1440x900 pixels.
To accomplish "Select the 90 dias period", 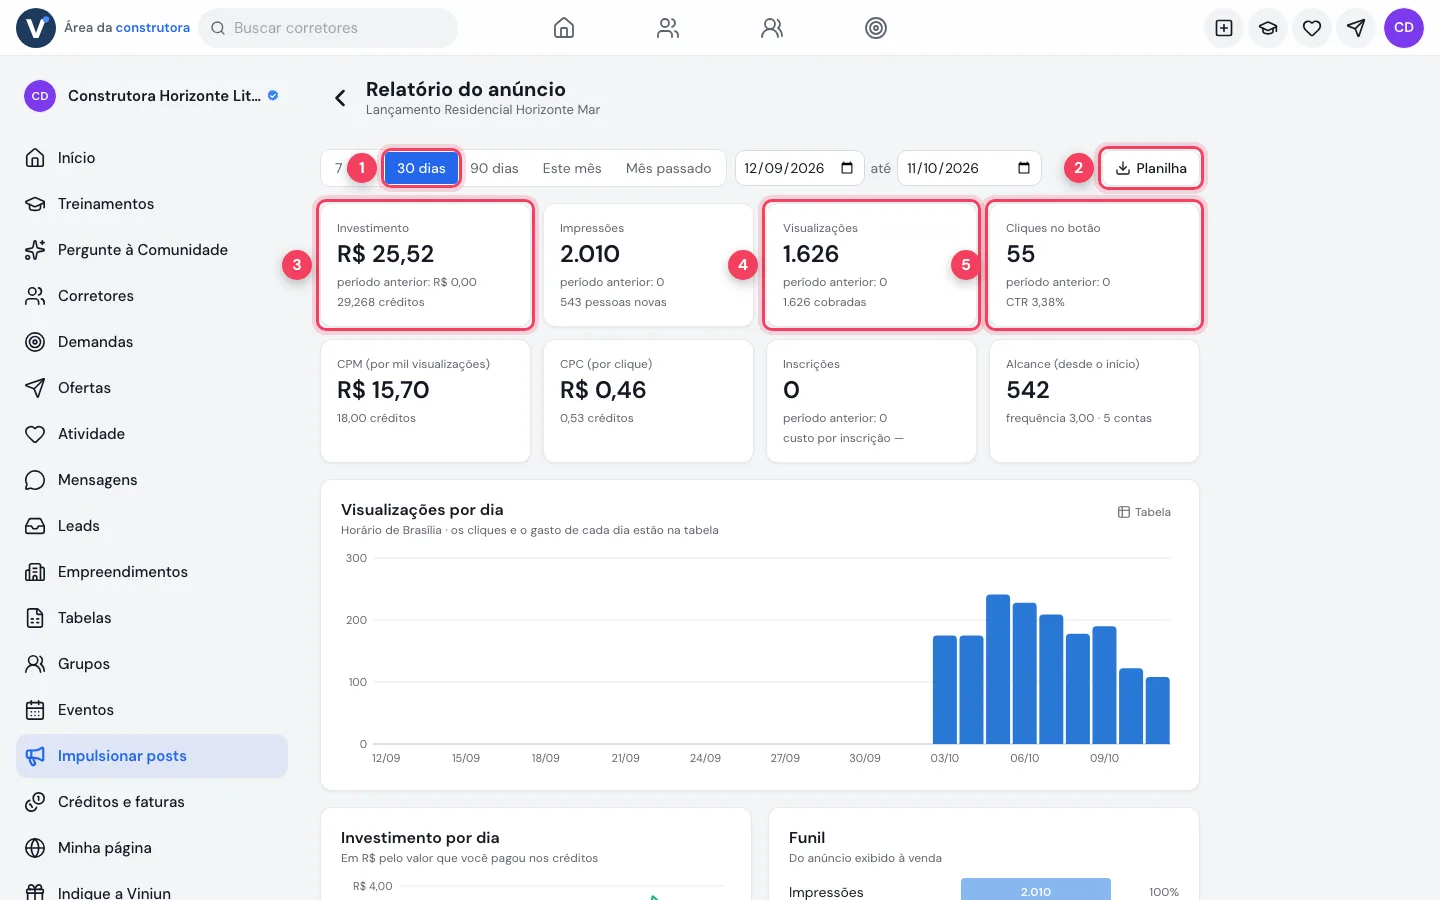I will tap(494, 168).
